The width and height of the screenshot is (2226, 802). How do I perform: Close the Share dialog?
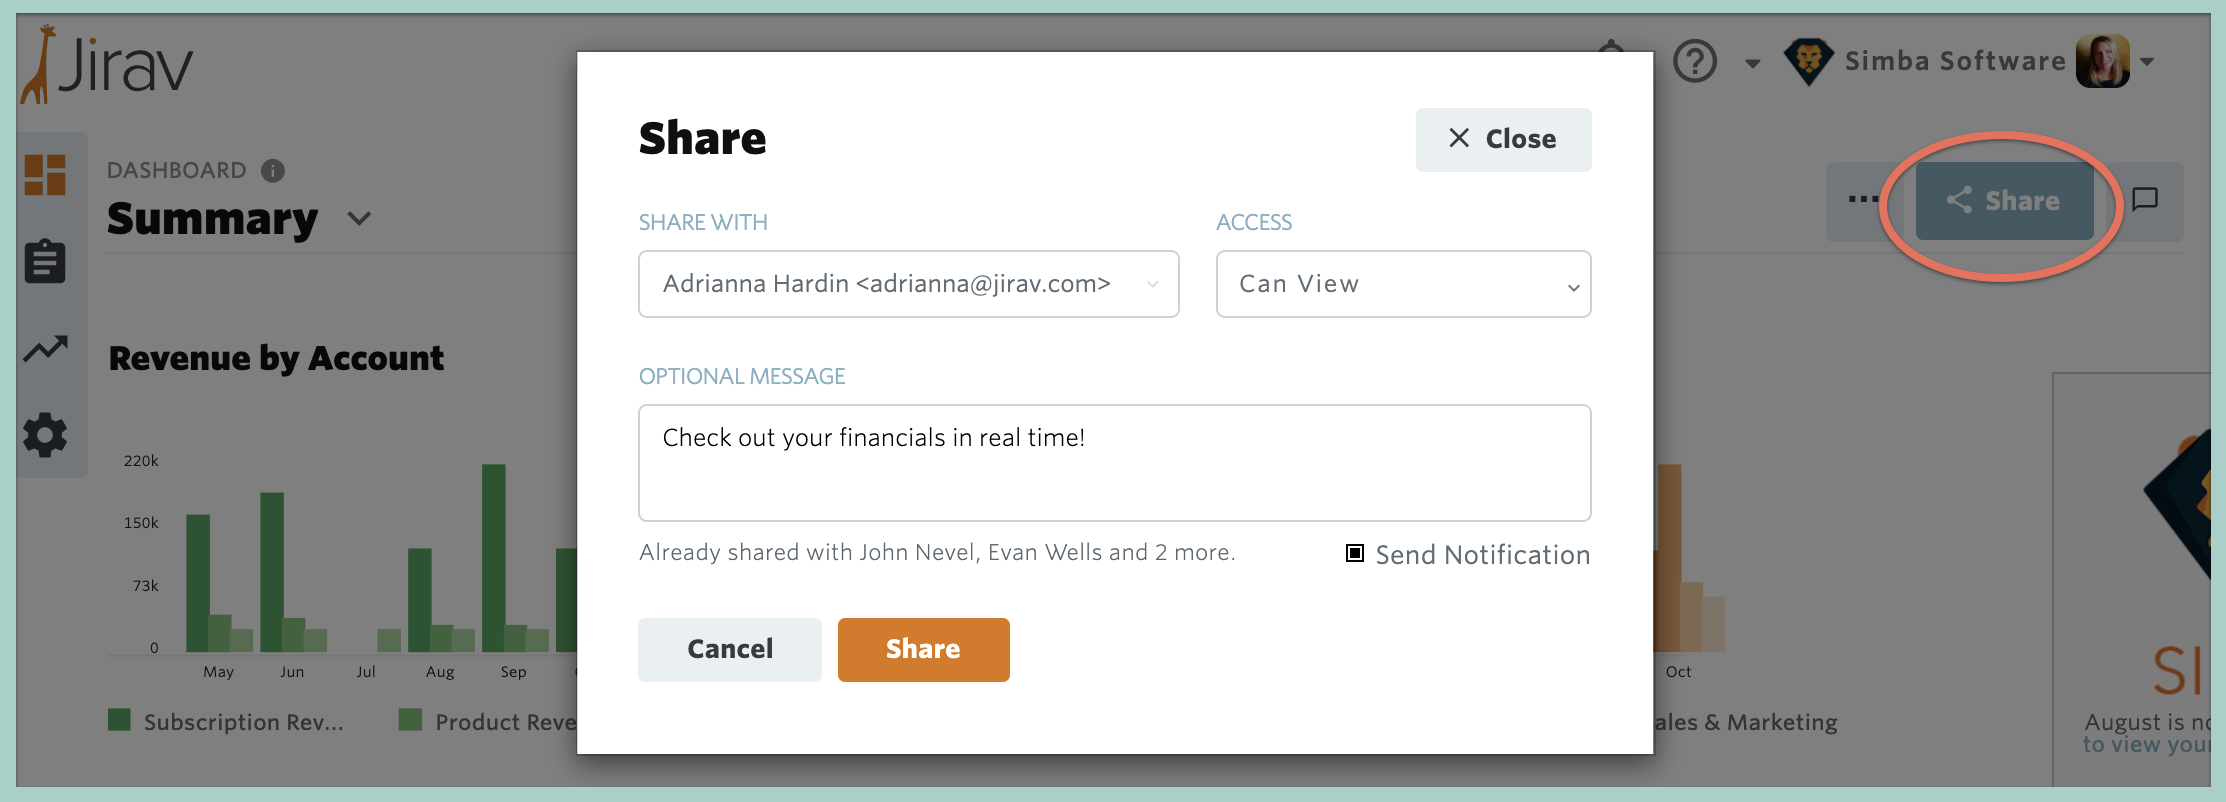1503,139
